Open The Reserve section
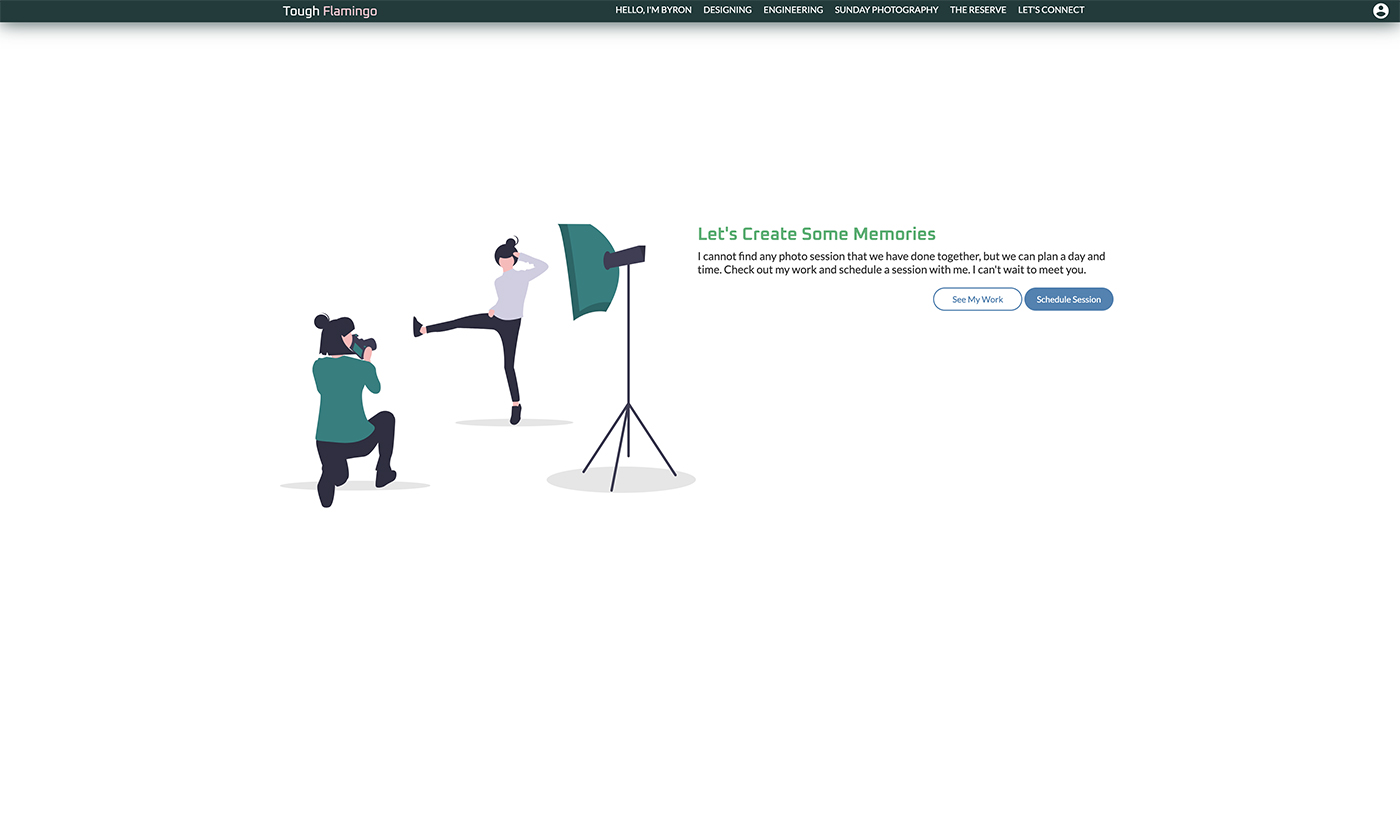1400x815 pixels. 978,10
